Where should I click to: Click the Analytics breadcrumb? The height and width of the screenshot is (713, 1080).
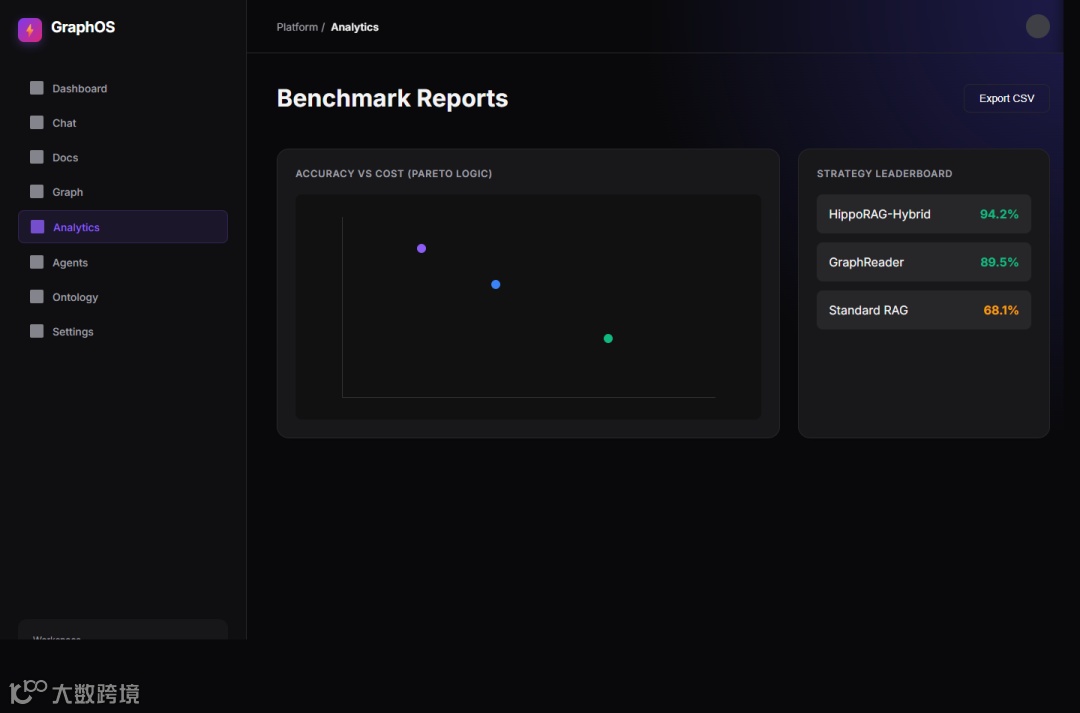click(x=355, y=27)
